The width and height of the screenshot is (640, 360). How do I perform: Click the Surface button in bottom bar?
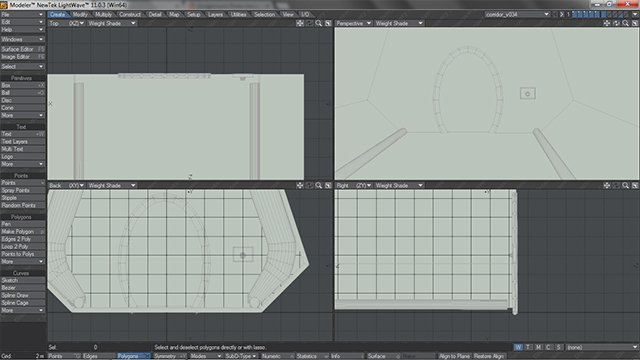point(384,356)
